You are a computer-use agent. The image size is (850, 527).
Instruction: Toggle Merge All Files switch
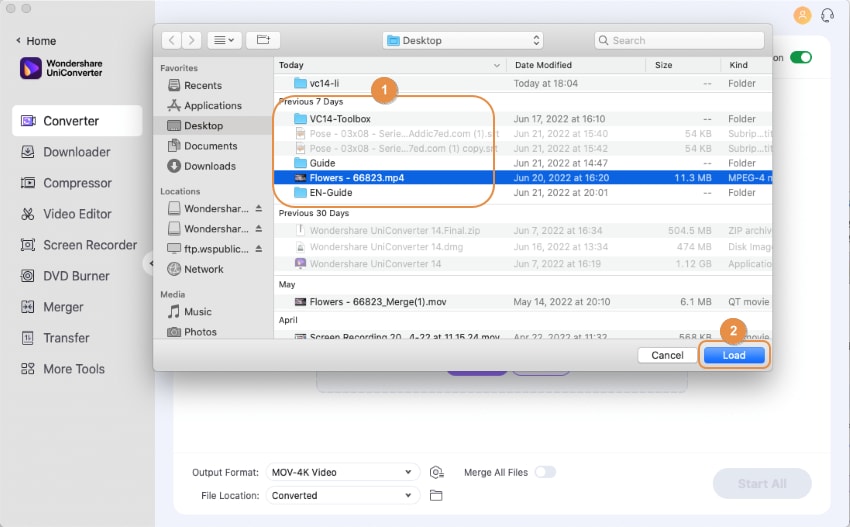[545, 472]
